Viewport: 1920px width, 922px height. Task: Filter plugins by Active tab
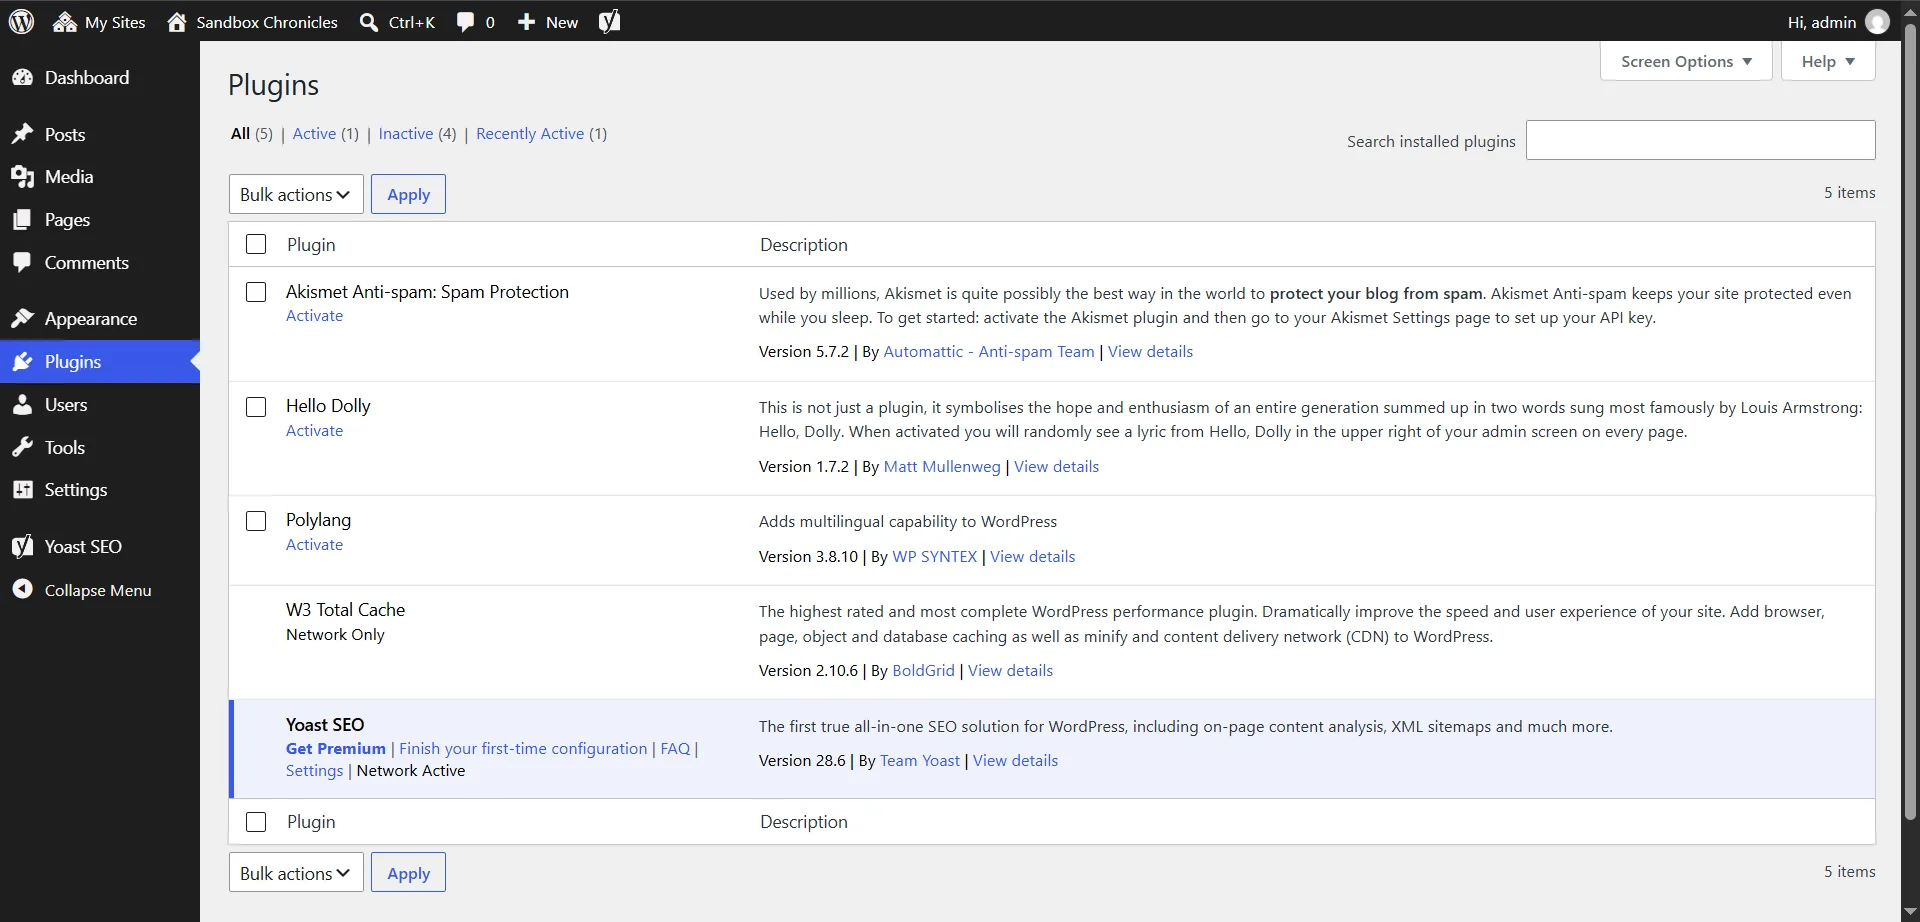[x=314, y=134]
